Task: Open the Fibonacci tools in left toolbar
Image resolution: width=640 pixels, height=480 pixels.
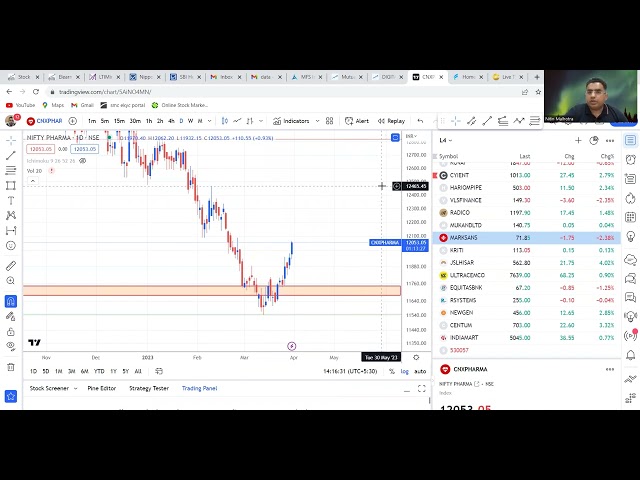Action: click(11, 170)
